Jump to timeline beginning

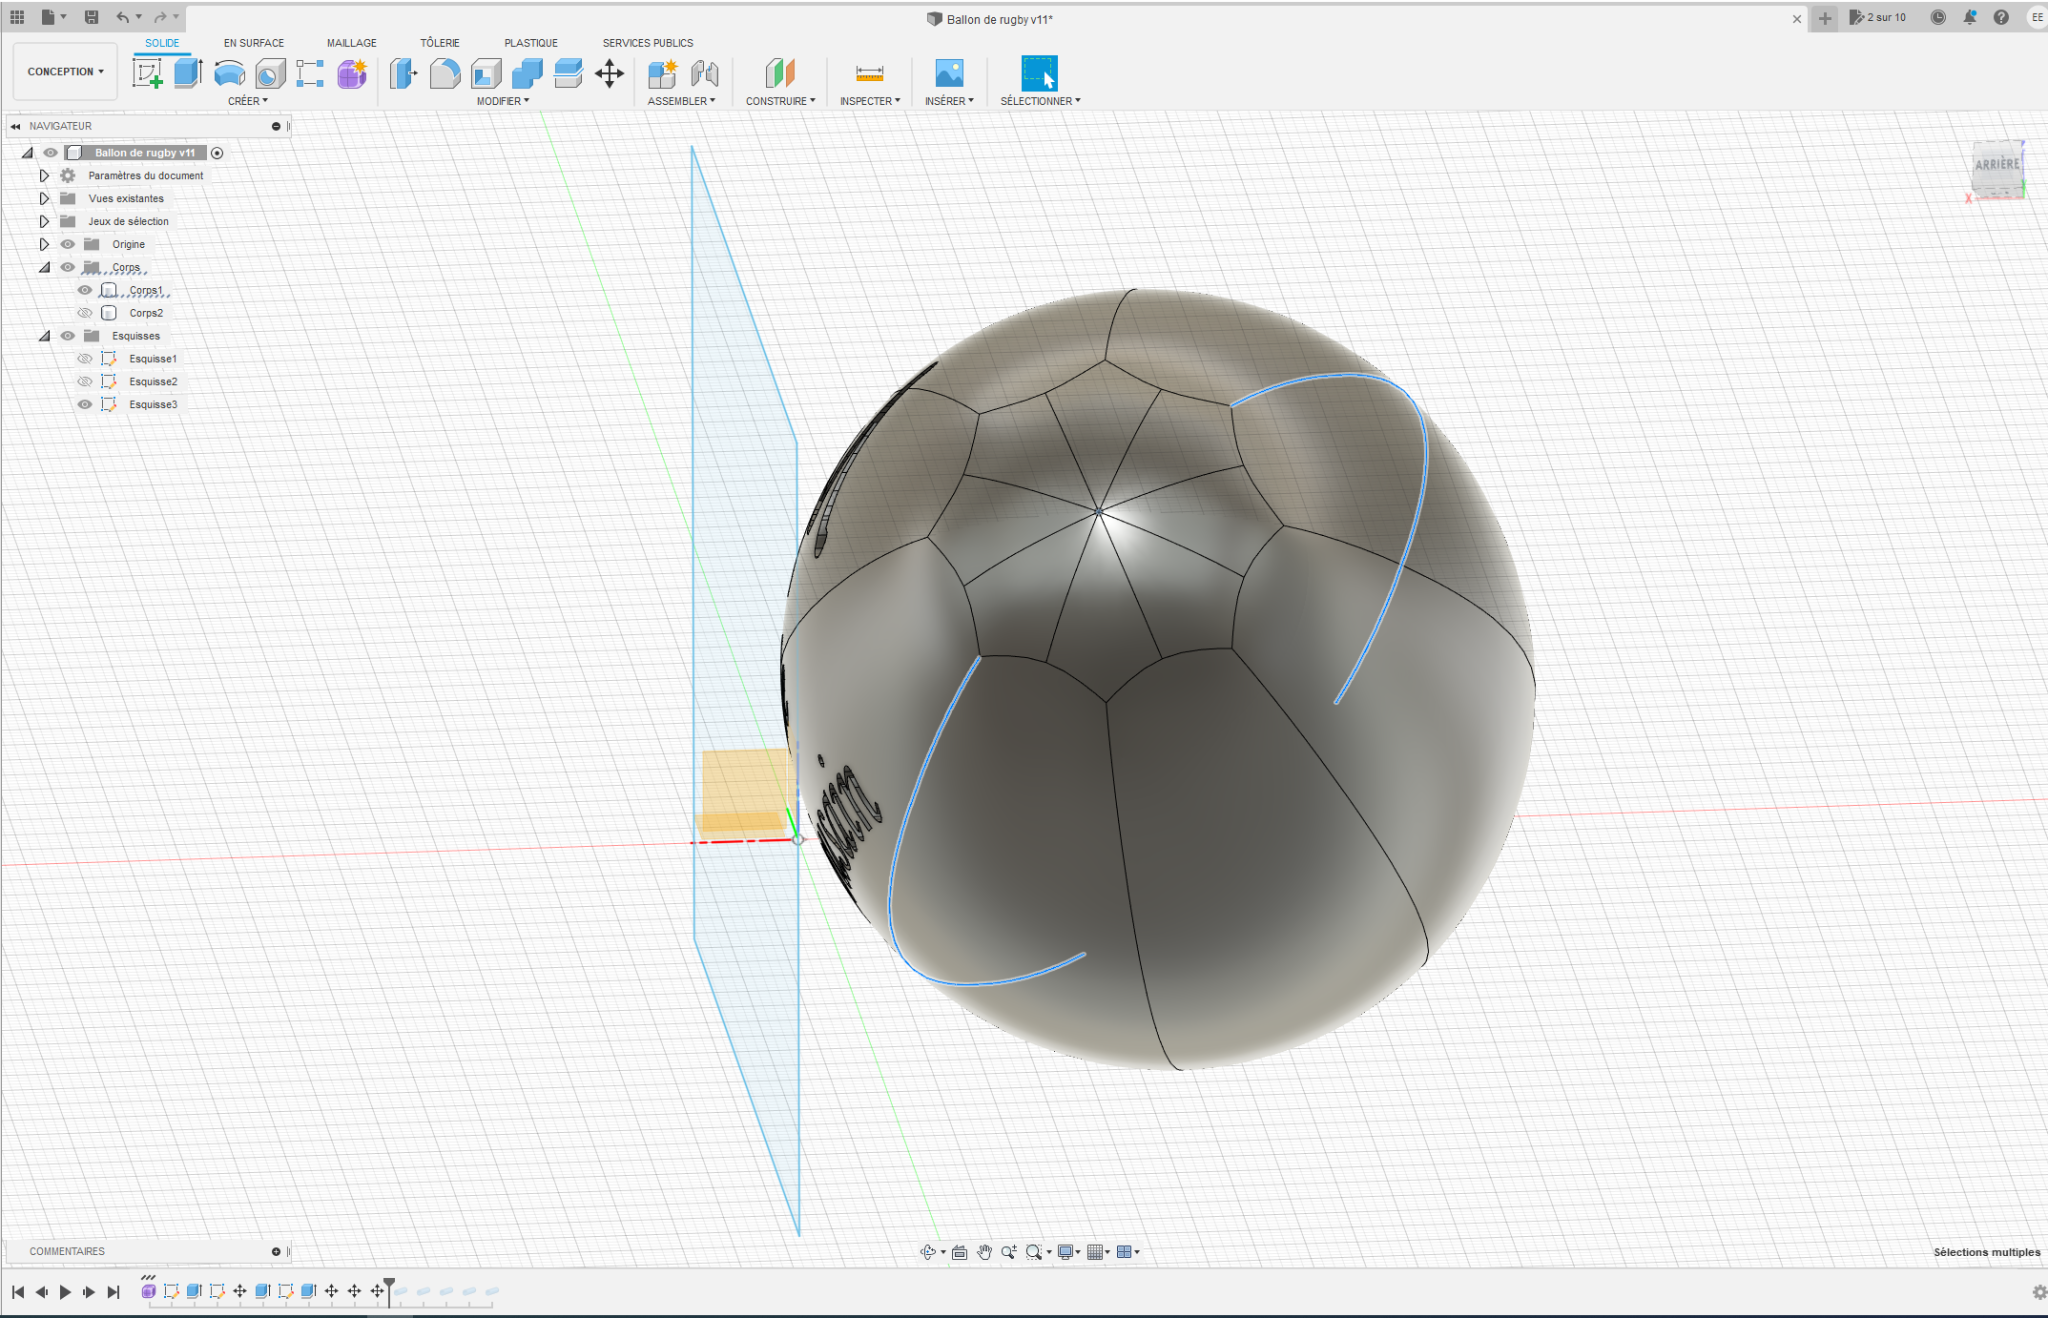[x=18, y=1292]
